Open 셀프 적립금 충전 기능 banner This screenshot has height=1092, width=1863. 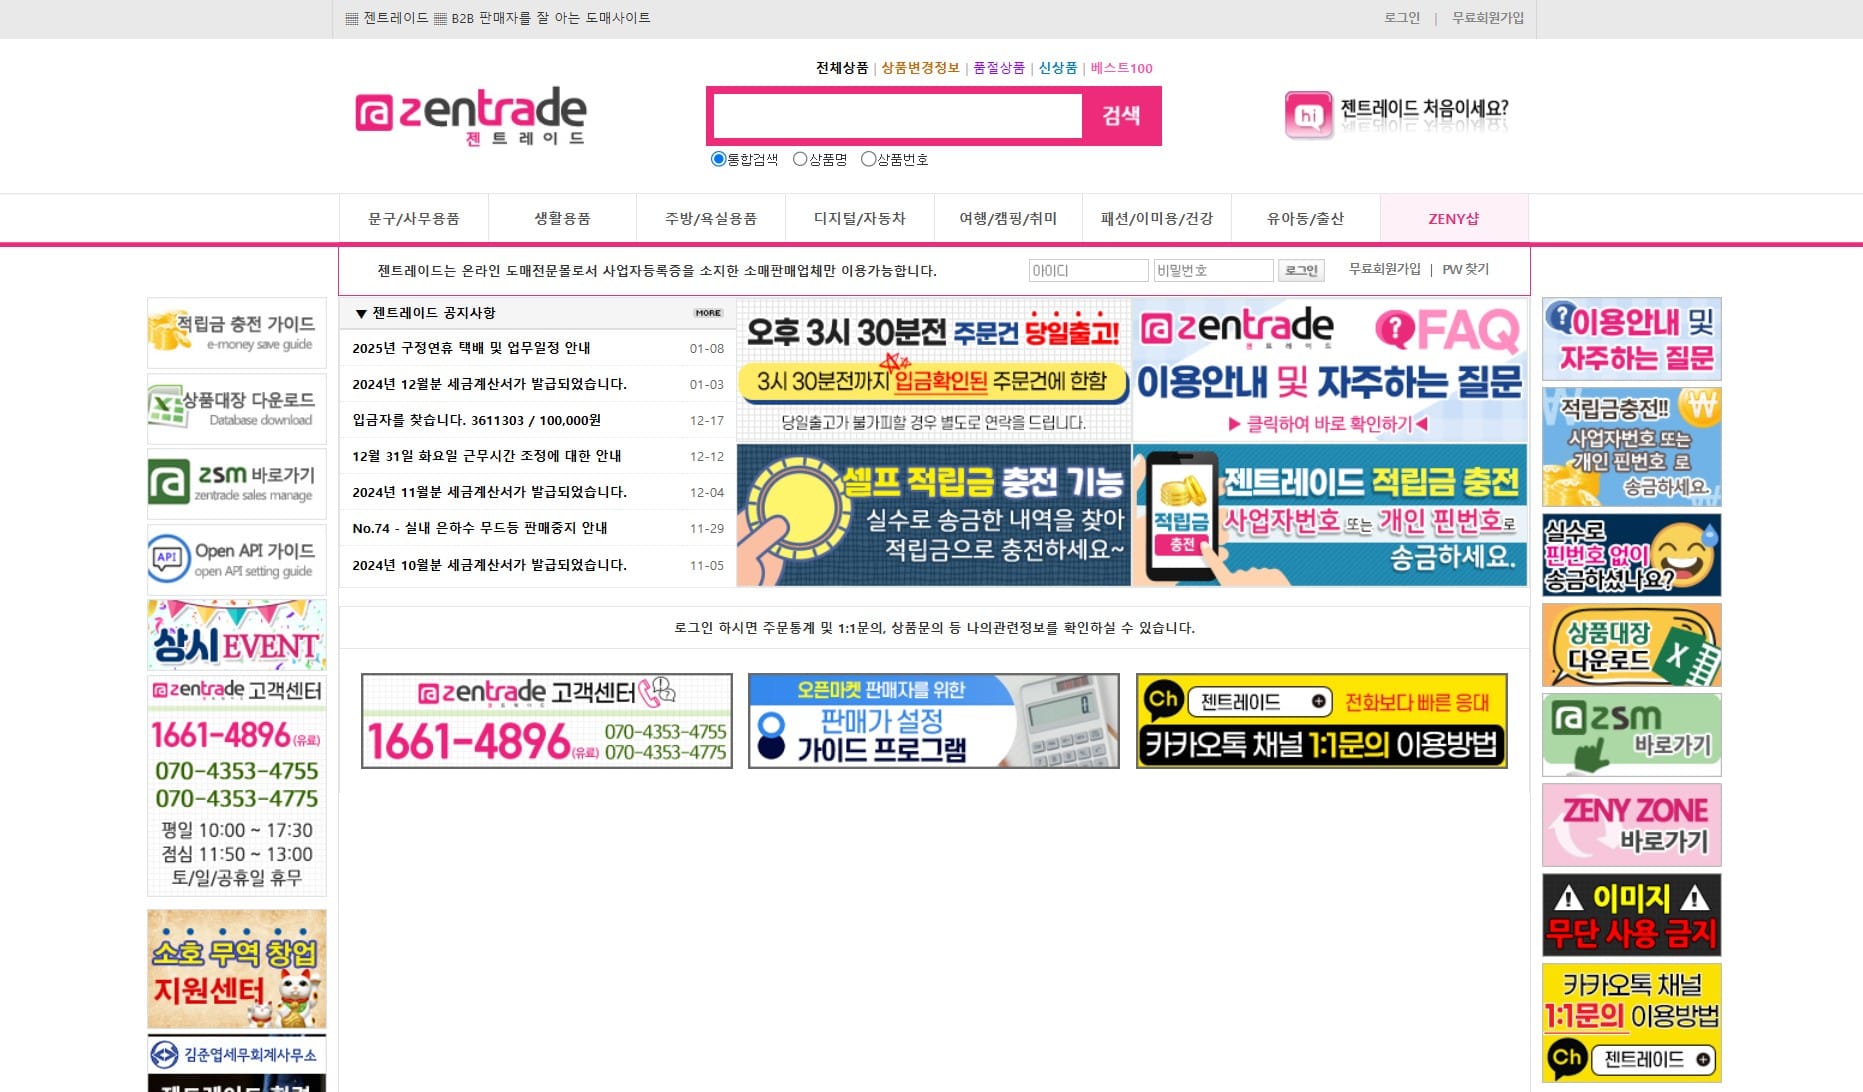coord(934,515)
